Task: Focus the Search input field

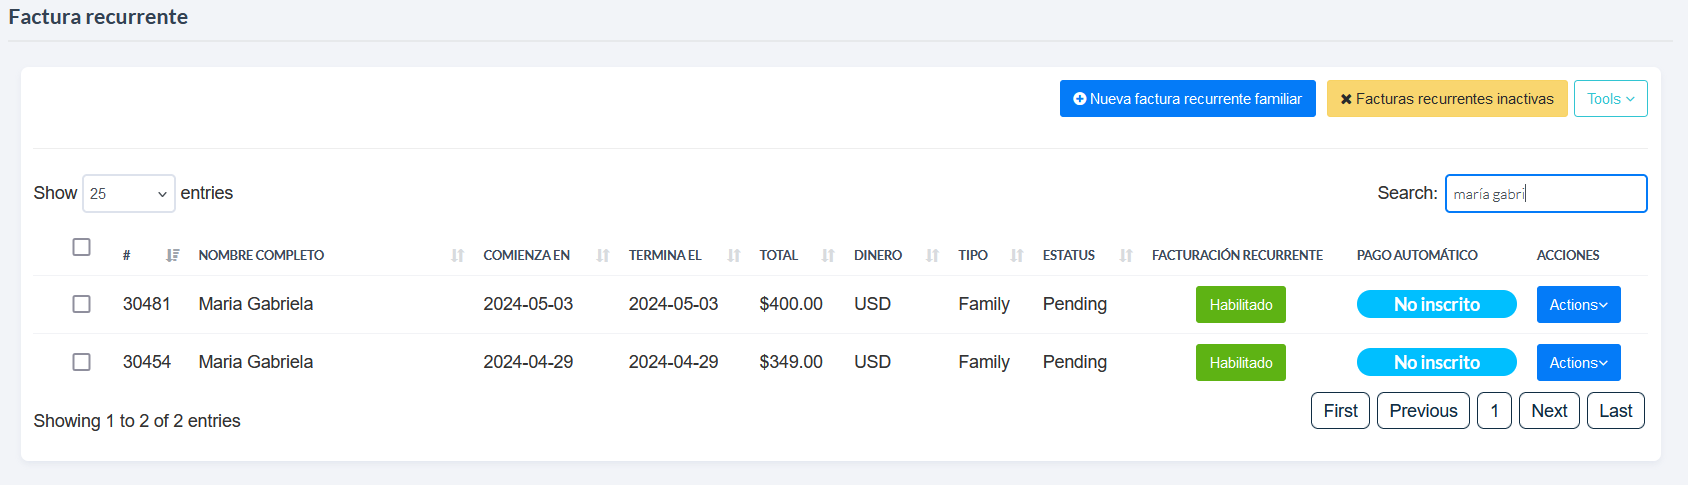Action: tap(1545, 194)
